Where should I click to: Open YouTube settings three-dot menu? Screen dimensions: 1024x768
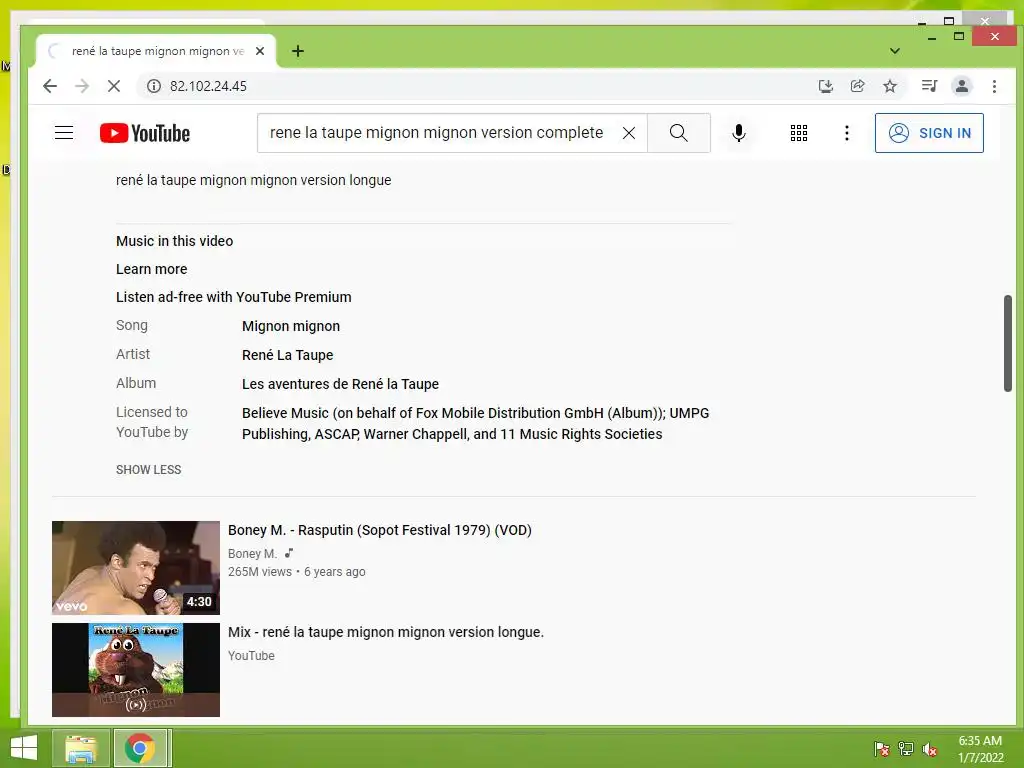tap(846, 133)
